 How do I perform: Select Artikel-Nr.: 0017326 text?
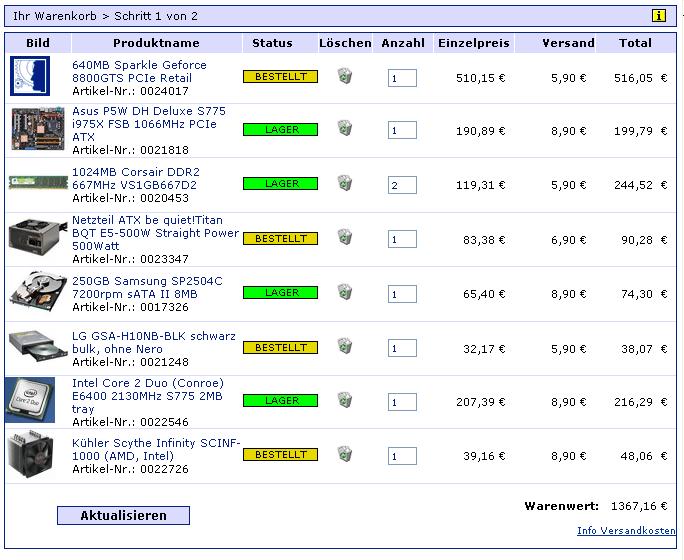pos(130,307)
